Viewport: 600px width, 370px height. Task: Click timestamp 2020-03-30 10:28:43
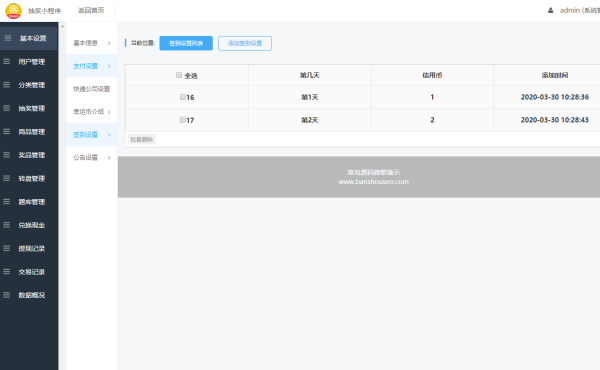pyautogui.click(x=554, y=120)
